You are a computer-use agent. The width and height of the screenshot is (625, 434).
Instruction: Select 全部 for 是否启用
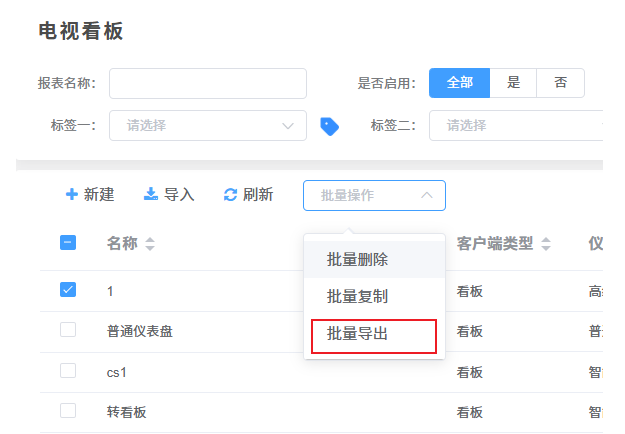tap(460, 83)
